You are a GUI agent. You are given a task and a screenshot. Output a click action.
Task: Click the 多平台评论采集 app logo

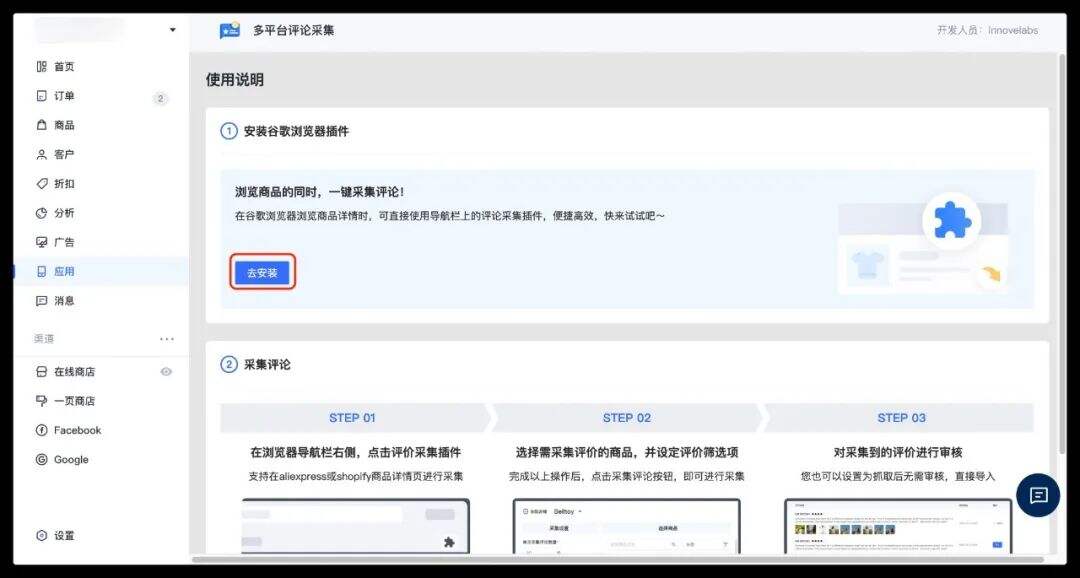click(228, 30)
